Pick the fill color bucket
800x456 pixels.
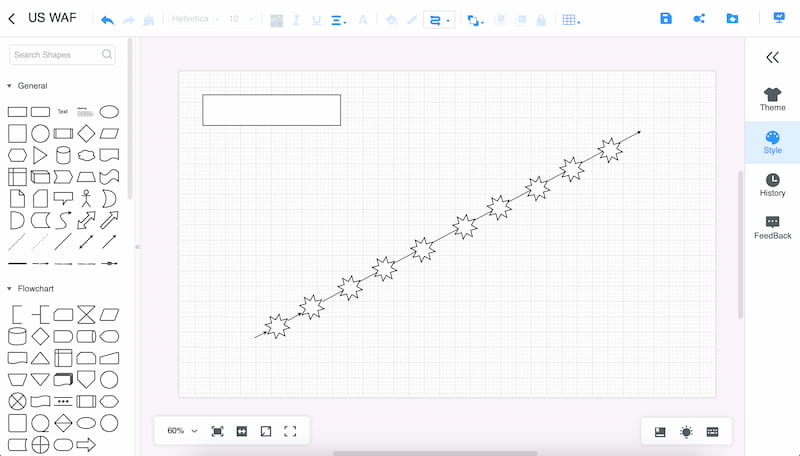(391, 20)
